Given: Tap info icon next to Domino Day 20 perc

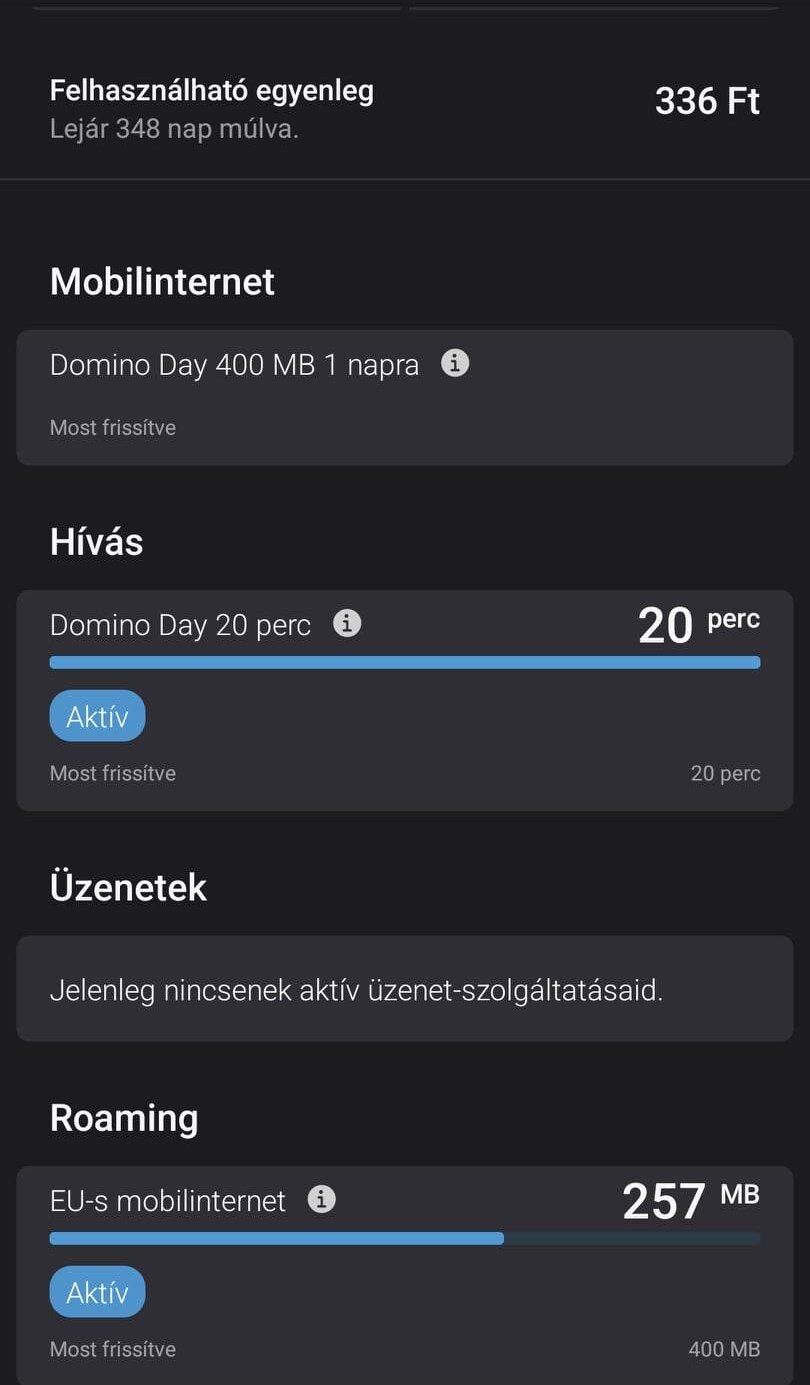Looking at the screenshot, I should point(347,624).
